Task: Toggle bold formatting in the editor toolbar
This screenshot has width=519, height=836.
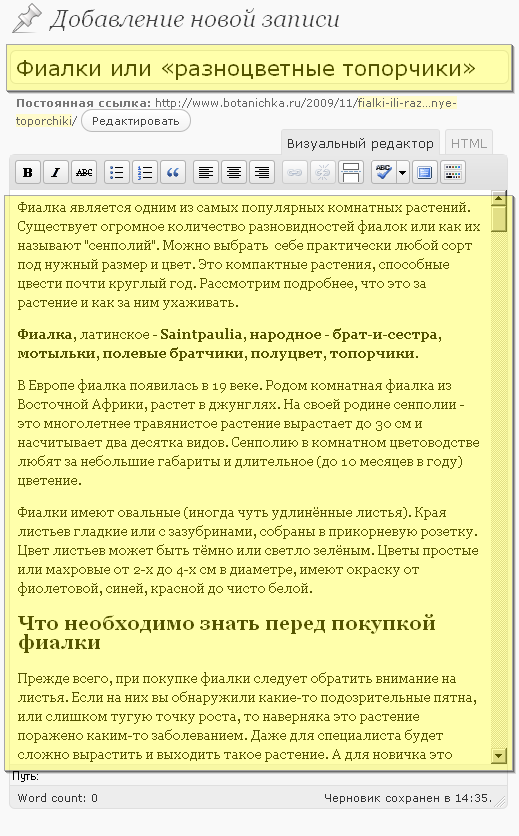Action: [28, 172]
